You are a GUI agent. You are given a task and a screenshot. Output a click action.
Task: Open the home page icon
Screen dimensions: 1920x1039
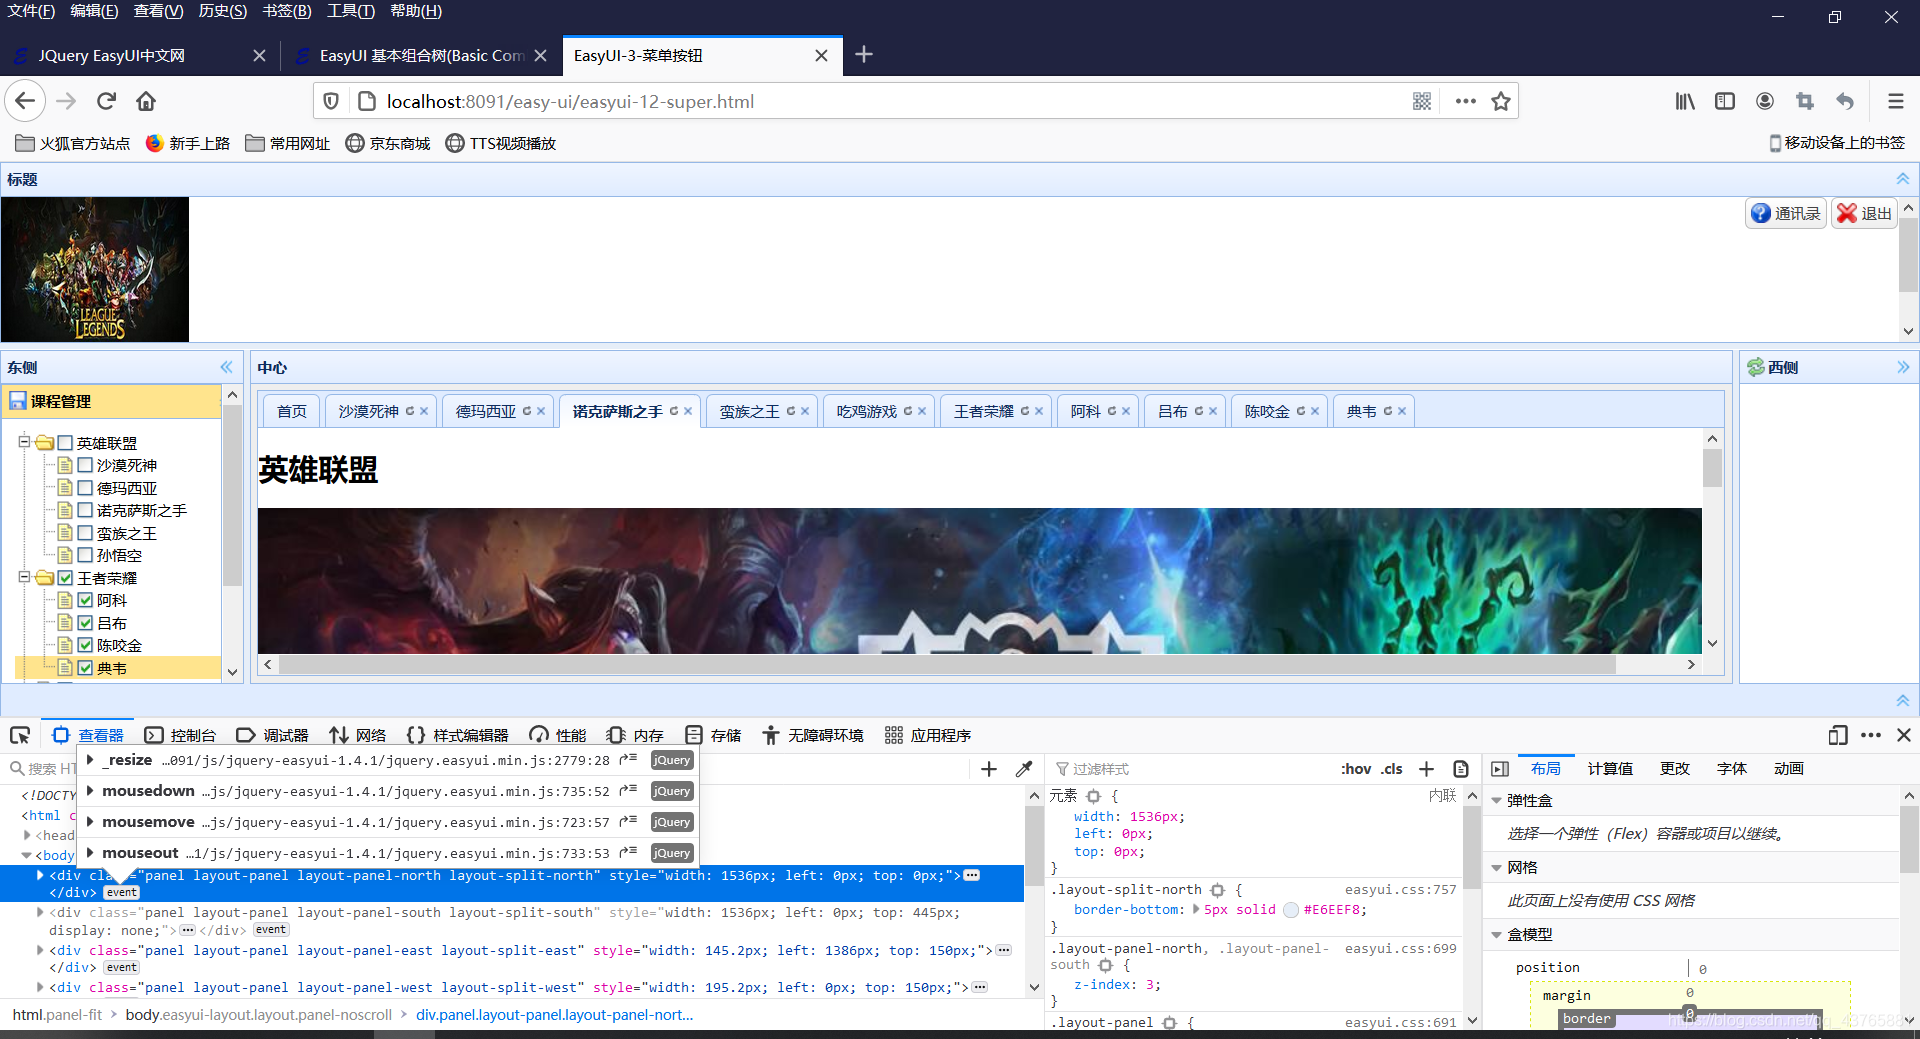coord(146,101)
